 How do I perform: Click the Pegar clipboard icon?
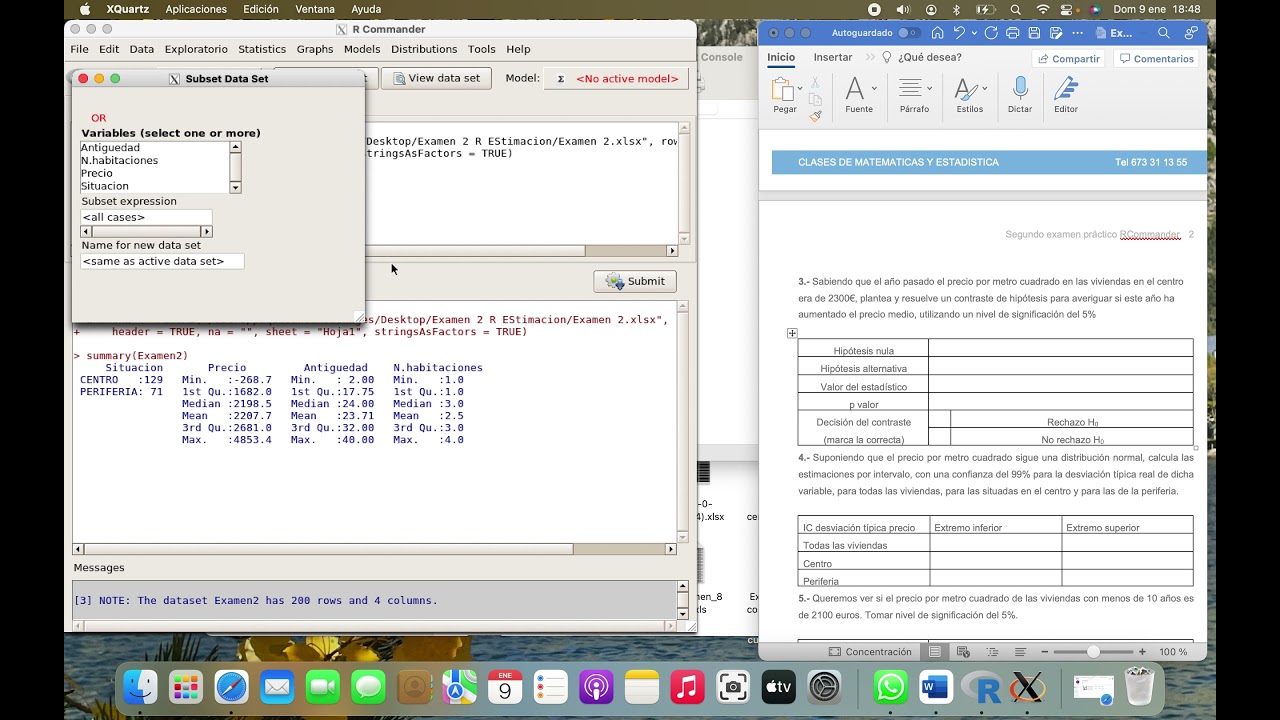click(781, 88)
